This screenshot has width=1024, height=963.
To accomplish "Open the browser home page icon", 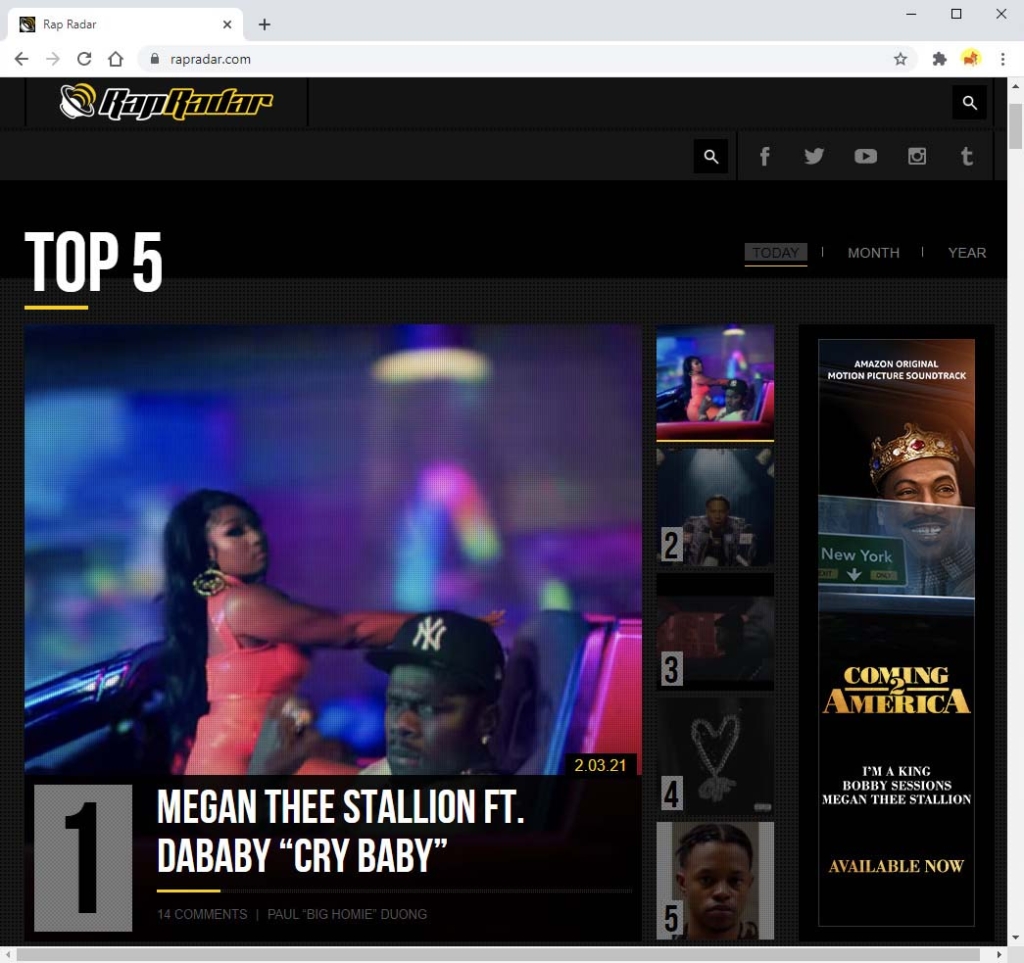I will pyautogui.click(x=116, y=59).
